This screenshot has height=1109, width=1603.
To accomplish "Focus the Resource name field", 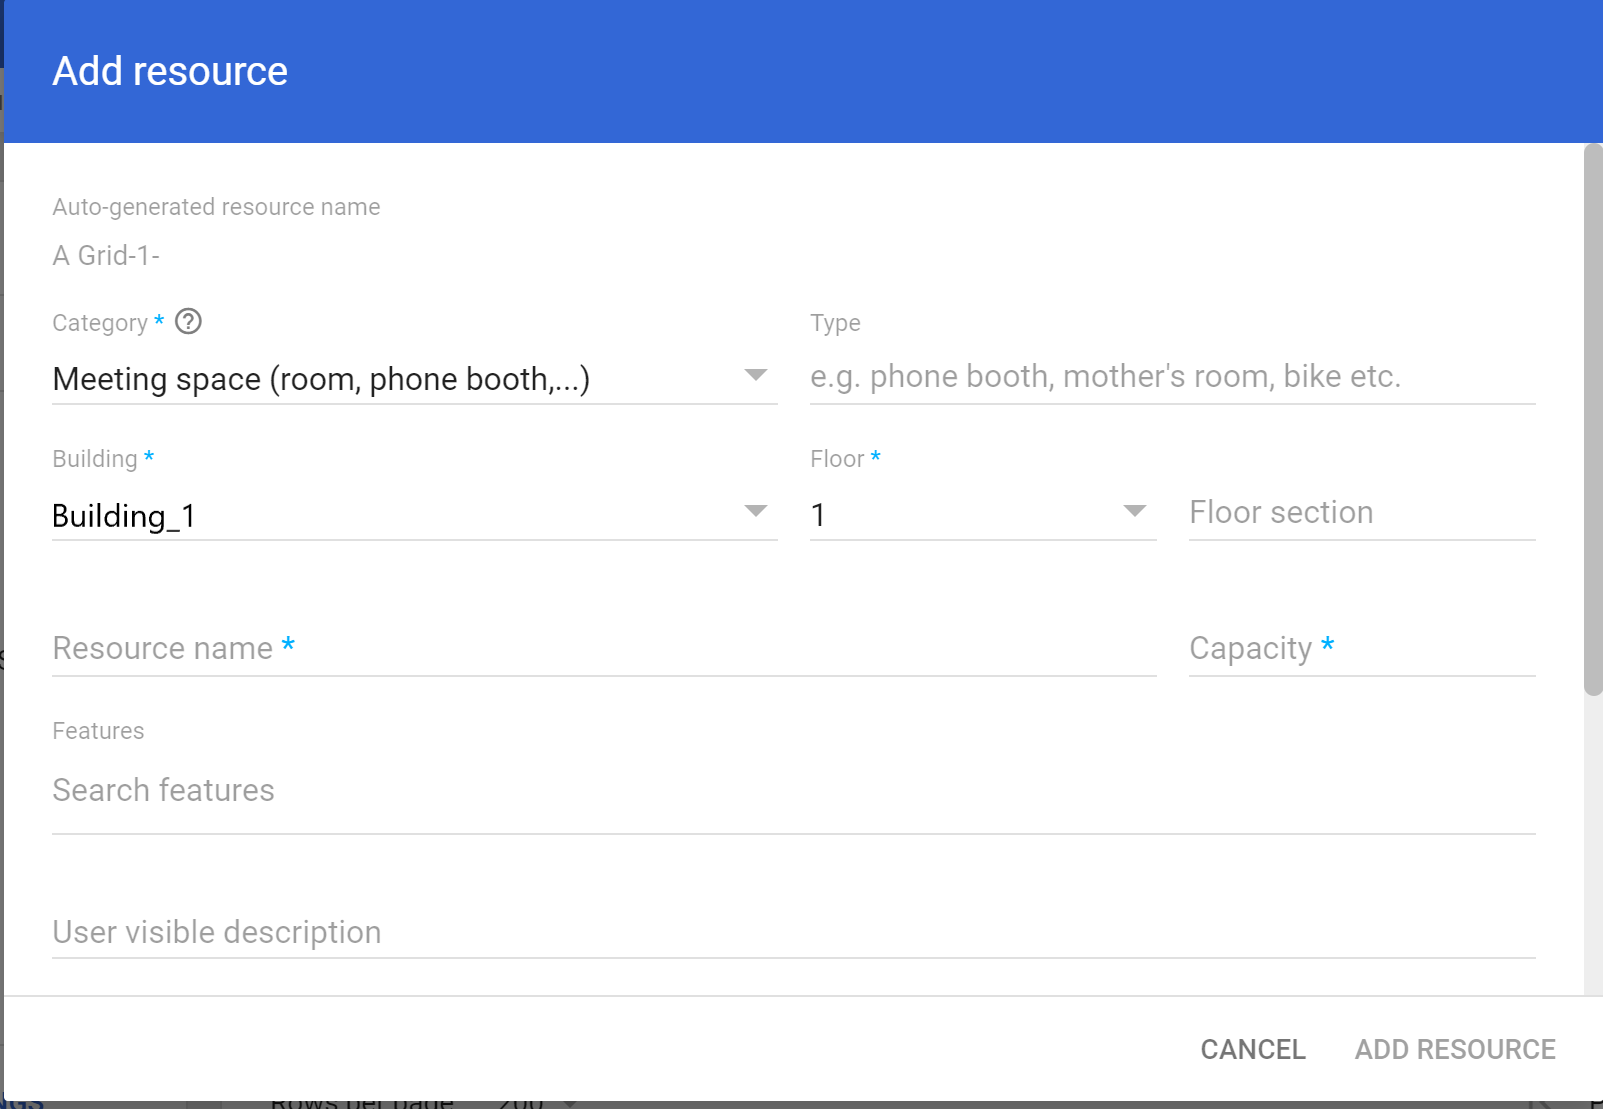I will point(603,649).
